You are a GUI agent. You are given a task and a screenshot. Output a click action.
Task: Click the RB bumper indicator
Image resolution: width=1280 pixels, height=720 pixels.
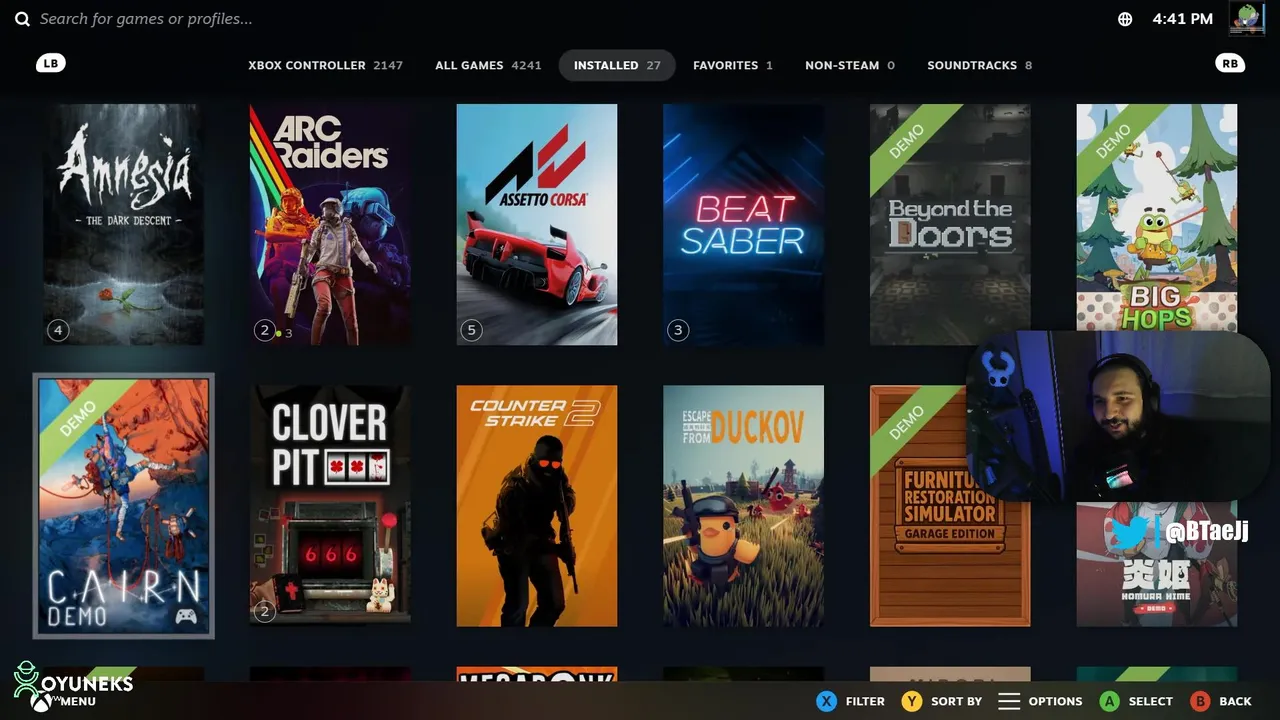1230,63
